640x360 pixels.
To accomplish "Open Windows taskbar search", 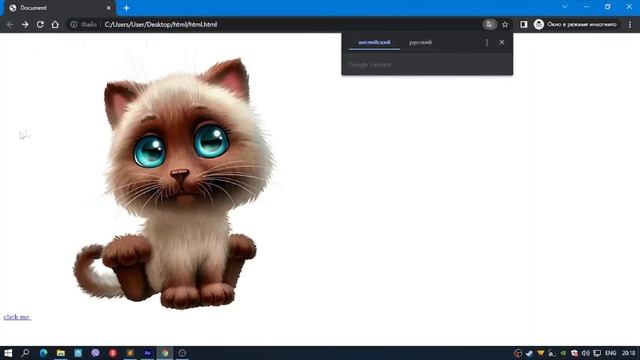I will coord(25,353).
